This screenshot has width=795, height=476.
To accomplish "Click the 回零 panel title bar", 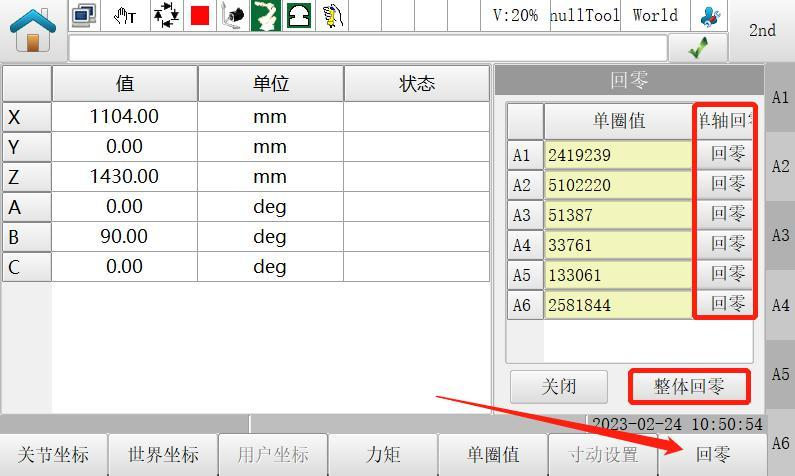I will [x=629, y=80].
